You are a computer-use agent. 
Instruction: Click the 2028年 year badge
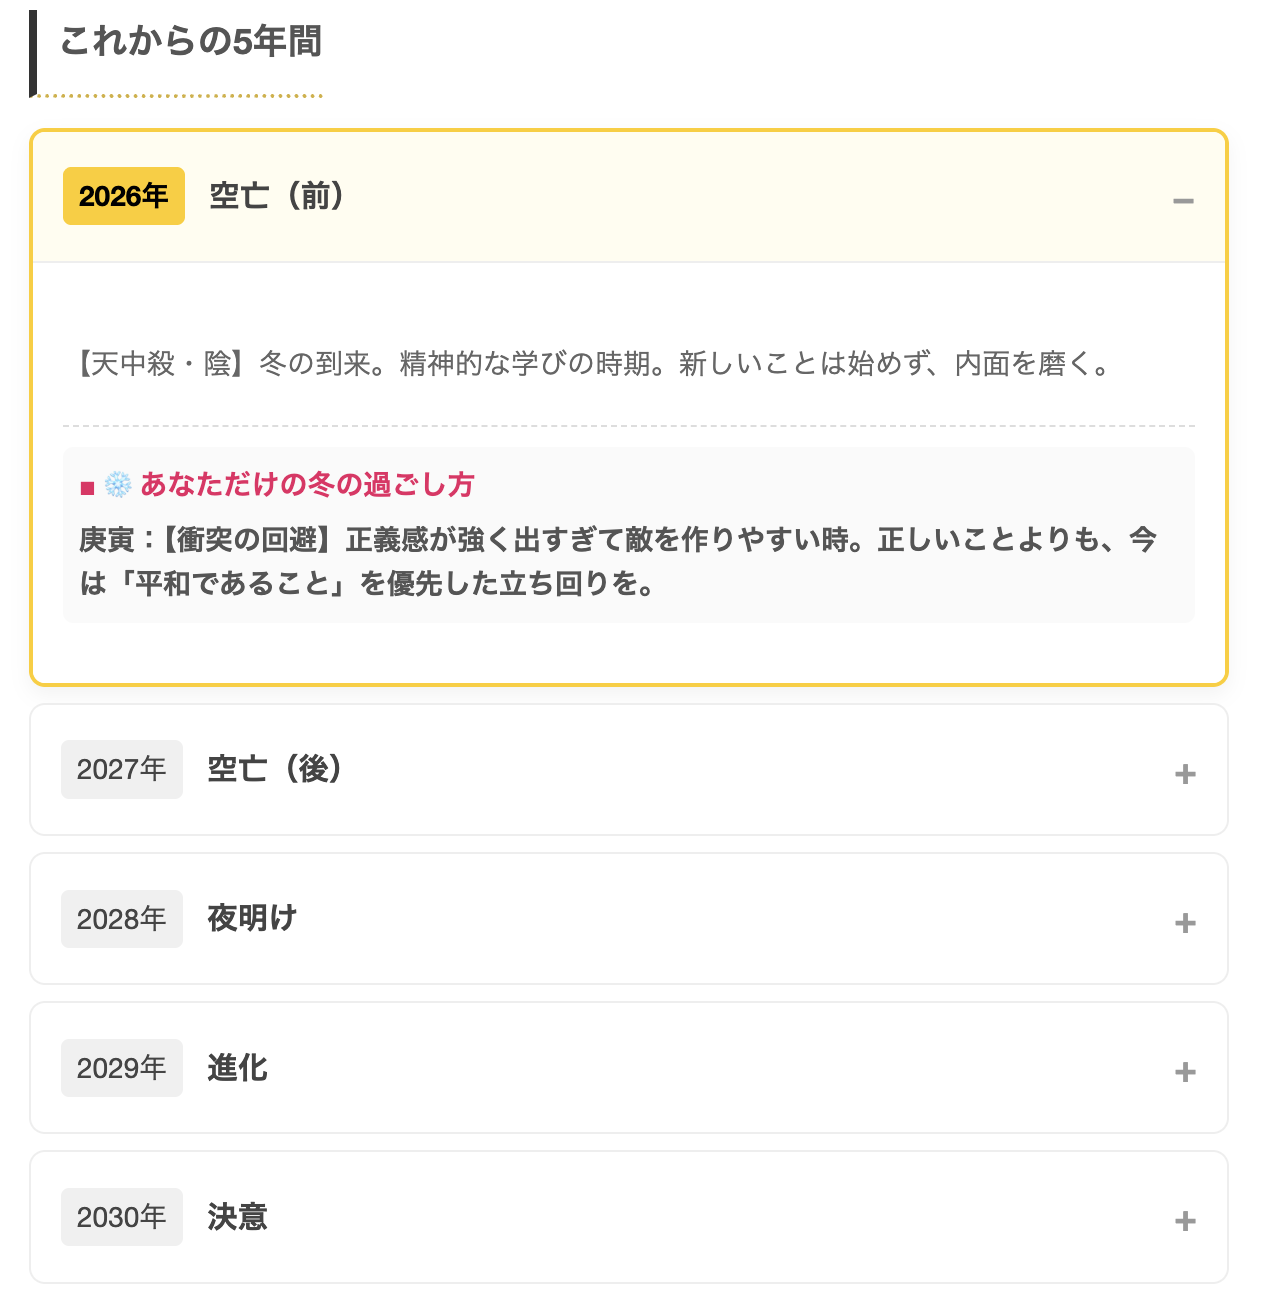[121, 918]
